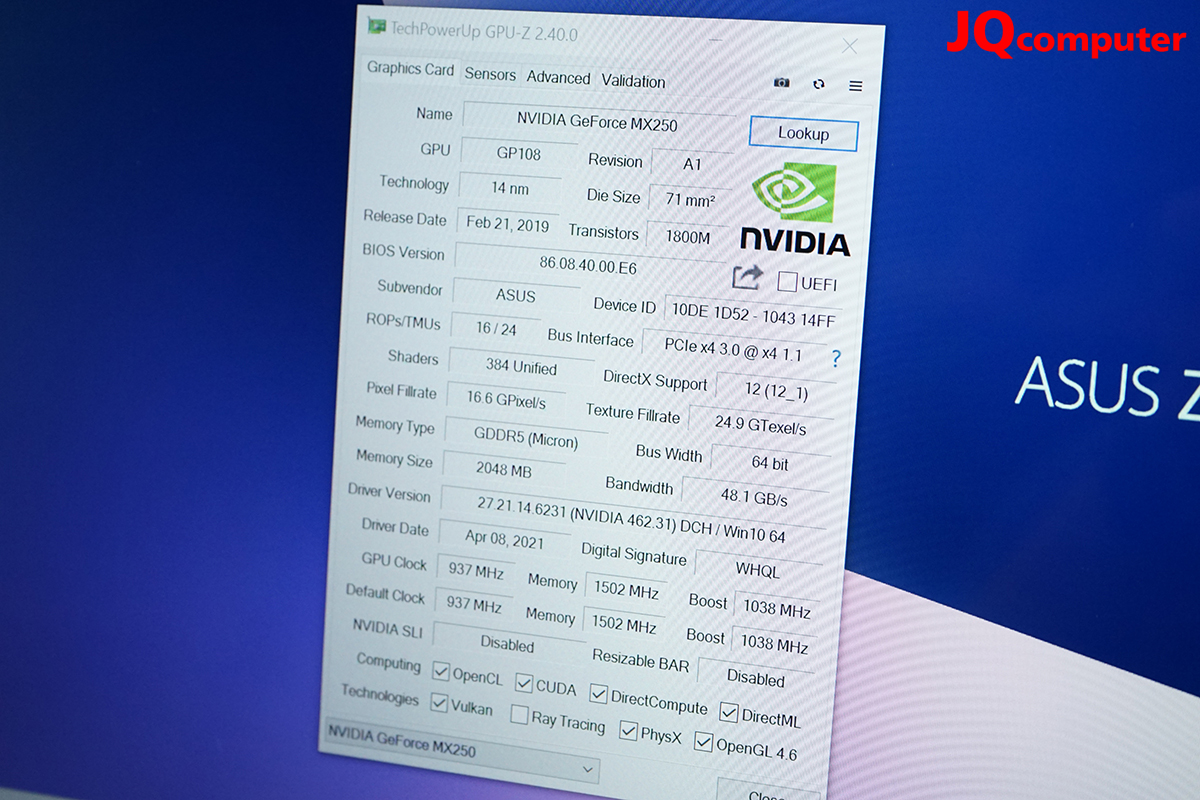1200x800 pixels.
Task: Toggle the PhysX checkbox
Action: pyautogui.click(x=628, y=731)
